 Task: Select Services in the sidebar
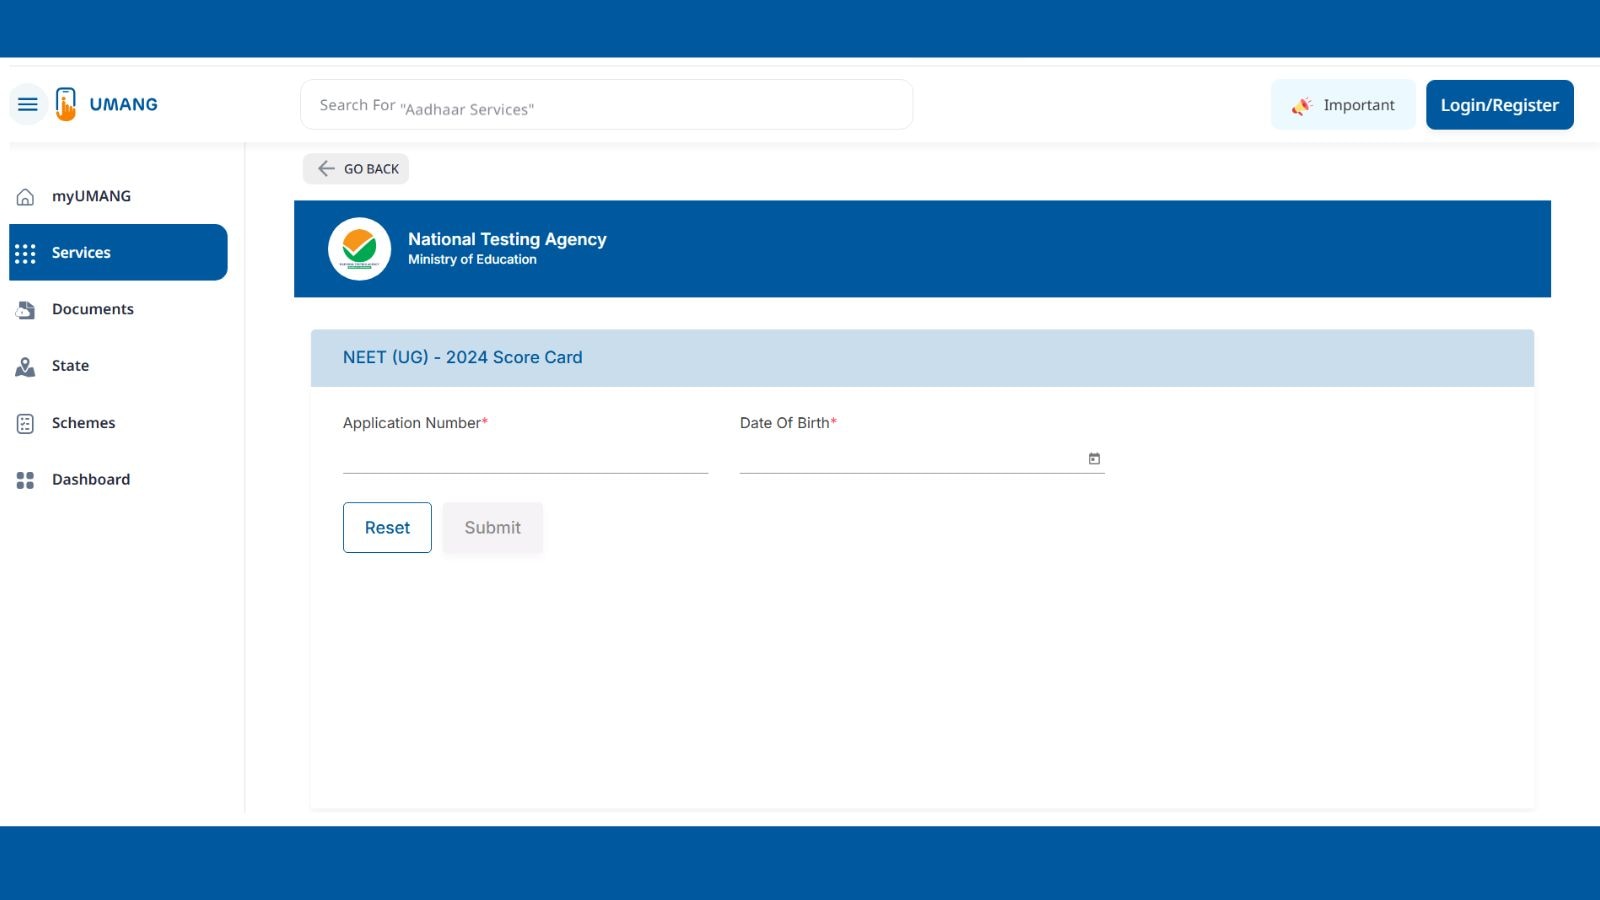coord(118,252)
